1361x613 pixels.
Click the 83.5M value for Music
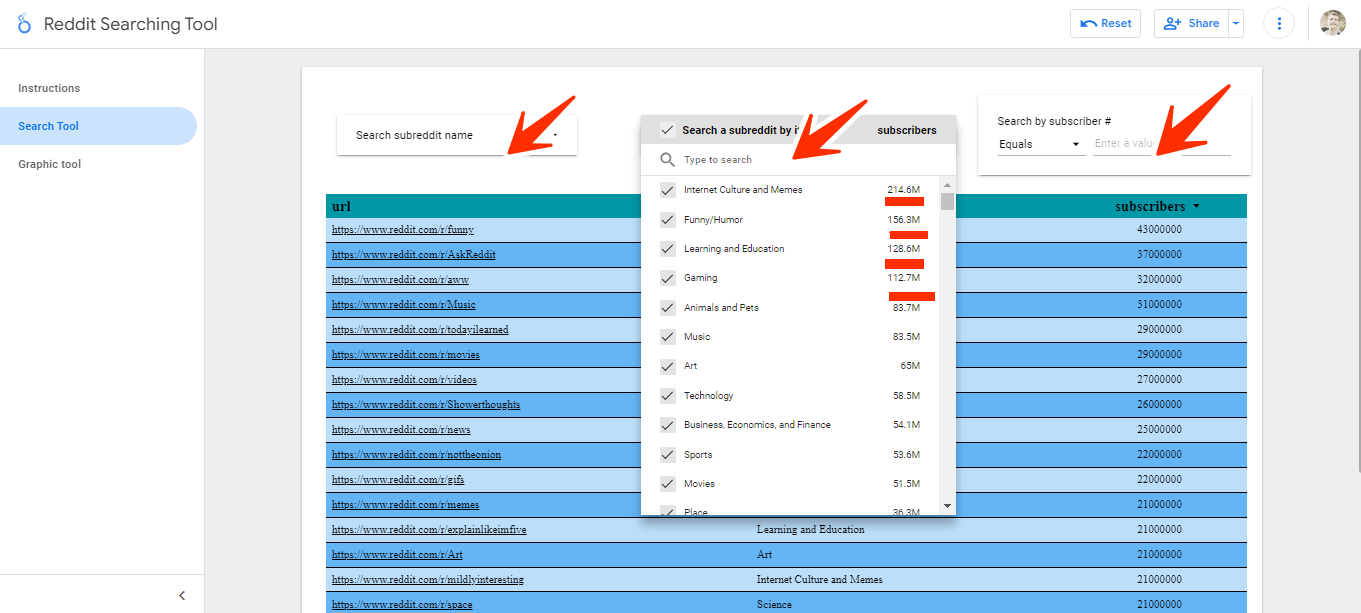[907, 337]
